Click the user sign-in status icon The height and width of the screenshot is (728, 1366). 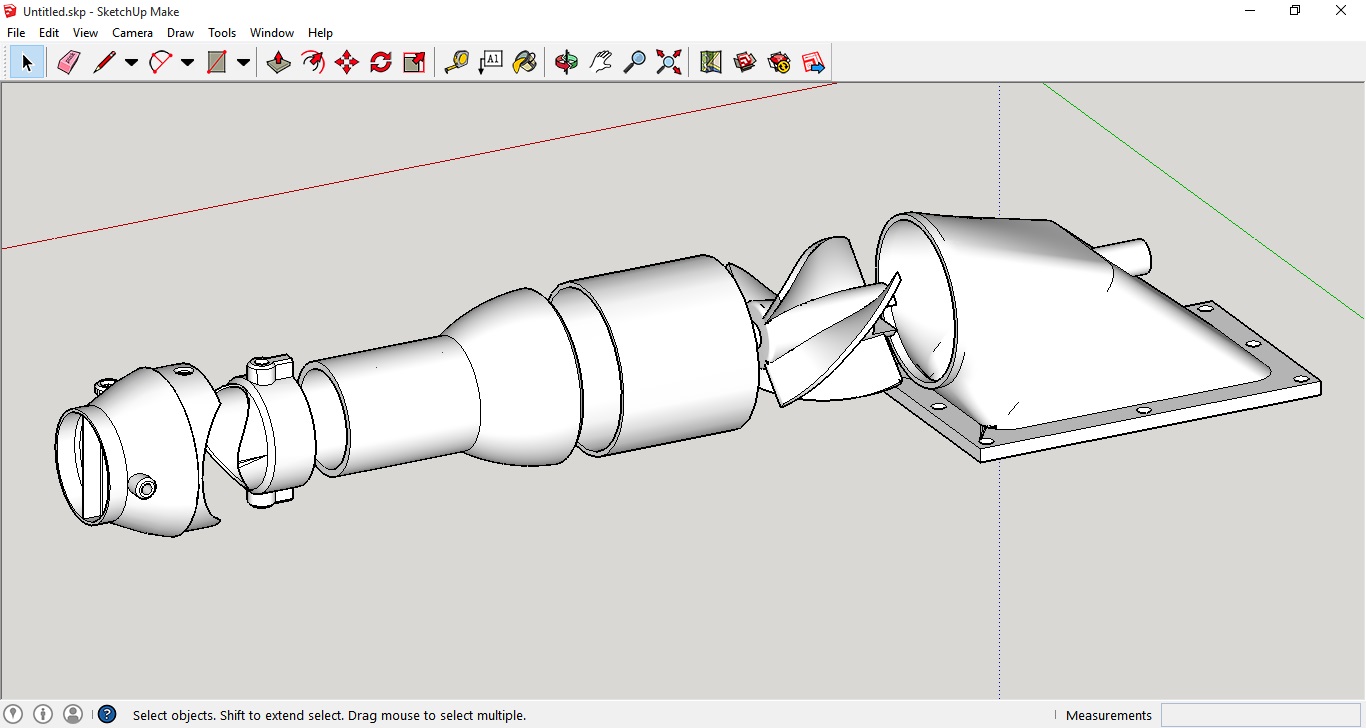point(73,714)
